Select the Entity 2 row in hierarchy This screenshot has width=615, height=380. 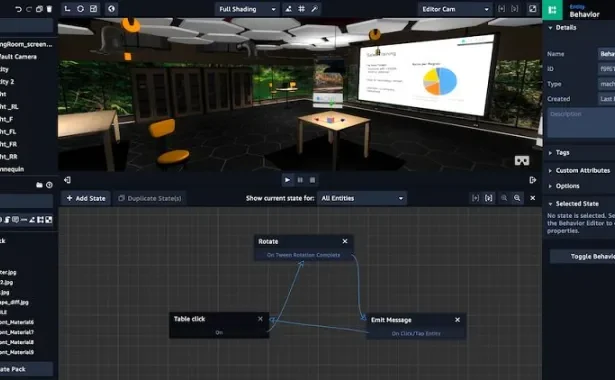pyautogui.click(x=27, y=82)
